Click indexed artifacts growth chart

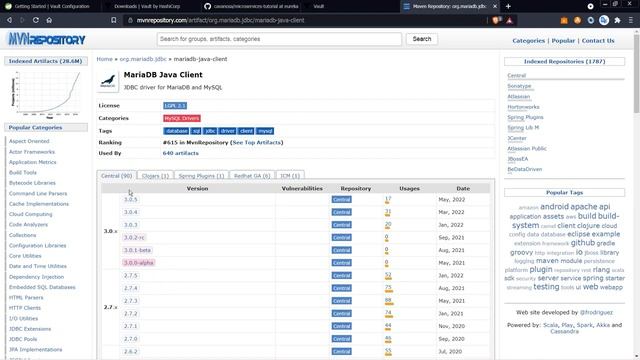pos(46,95)
